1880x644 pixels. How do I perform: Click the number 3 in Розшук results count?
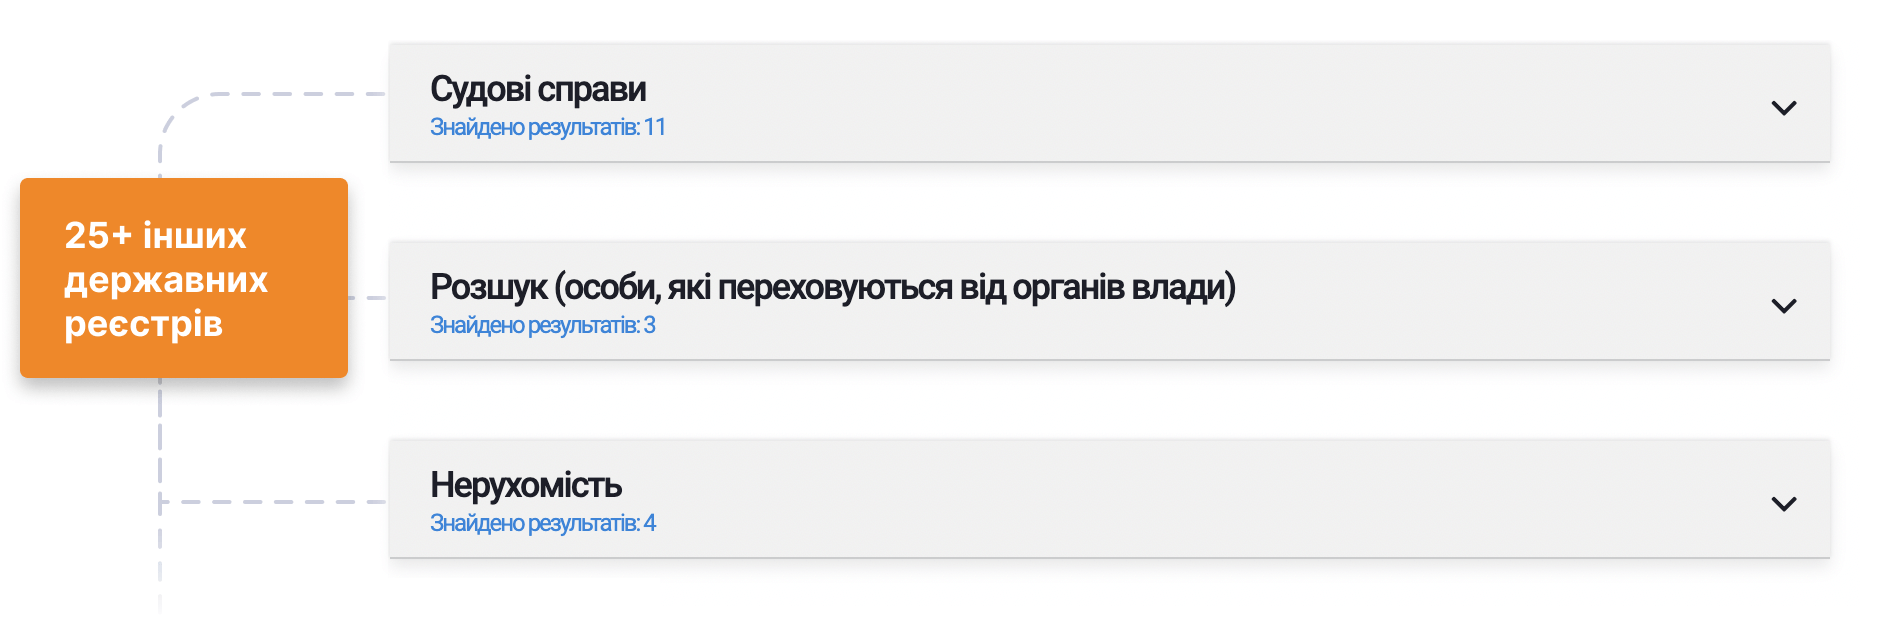(650, 325)
